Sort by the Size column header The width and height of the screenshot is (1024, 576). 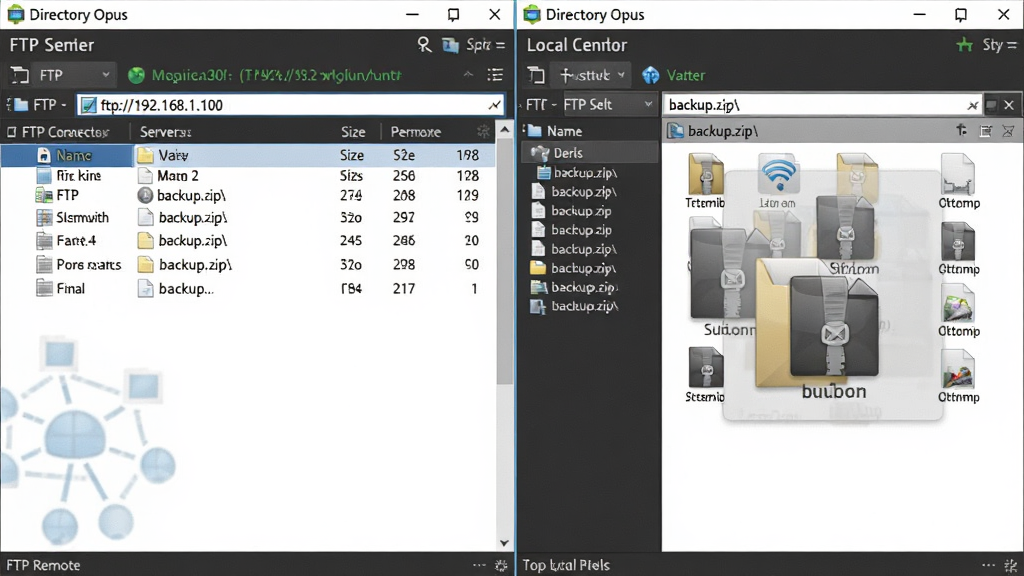pos(353,132)
